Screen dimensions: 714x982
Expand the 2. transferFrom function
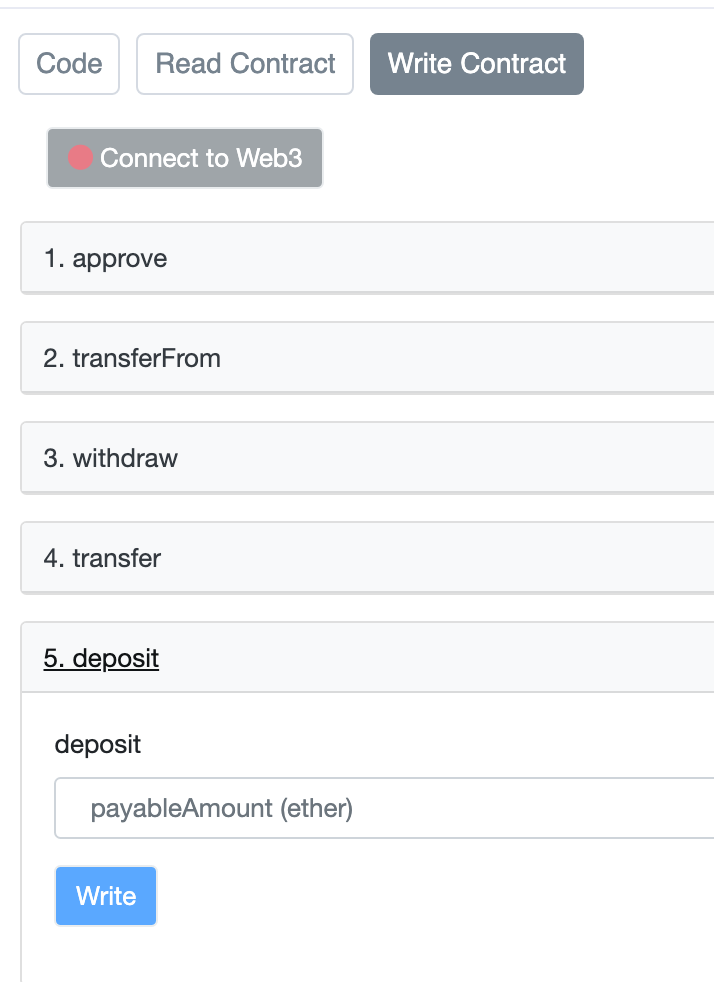coord(367,358)
